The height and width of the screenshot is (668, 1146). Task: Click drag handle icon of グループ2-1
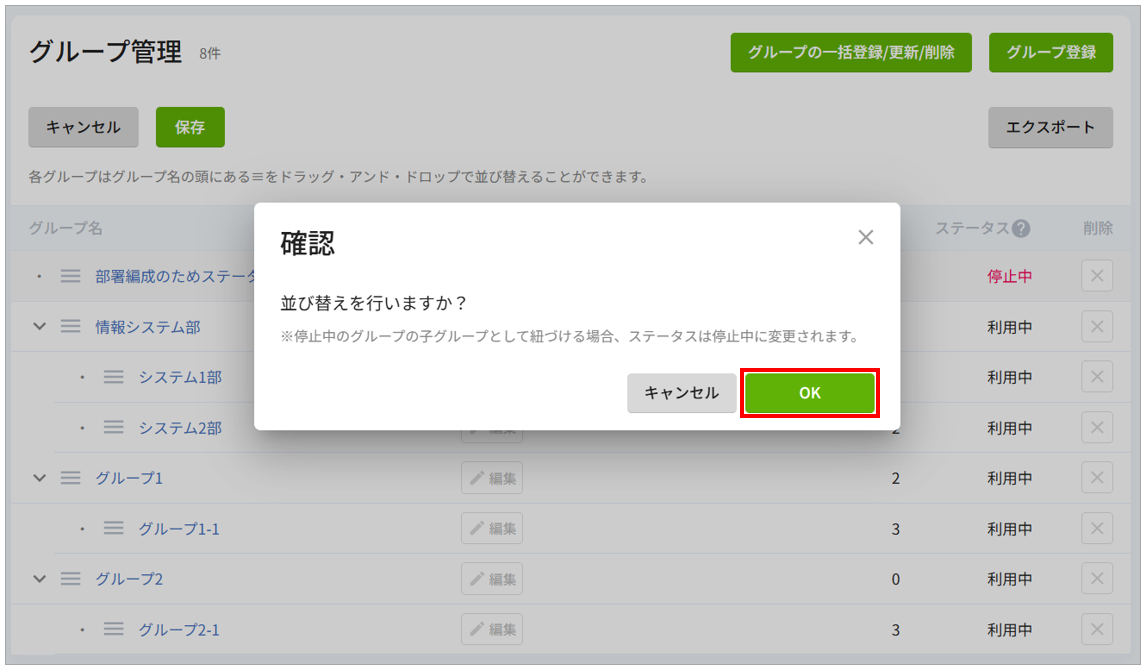(x=113, y=629)
